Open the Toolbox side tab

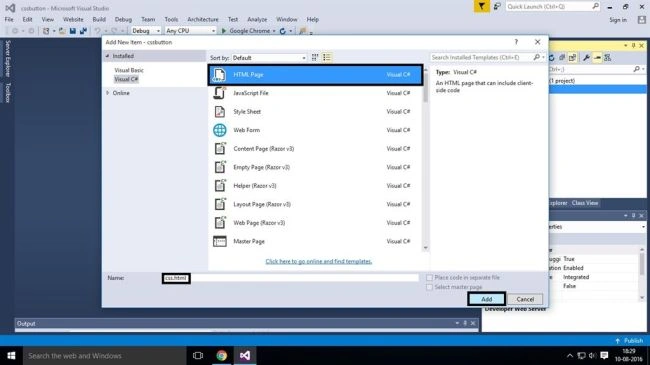(x=7, y=92)
